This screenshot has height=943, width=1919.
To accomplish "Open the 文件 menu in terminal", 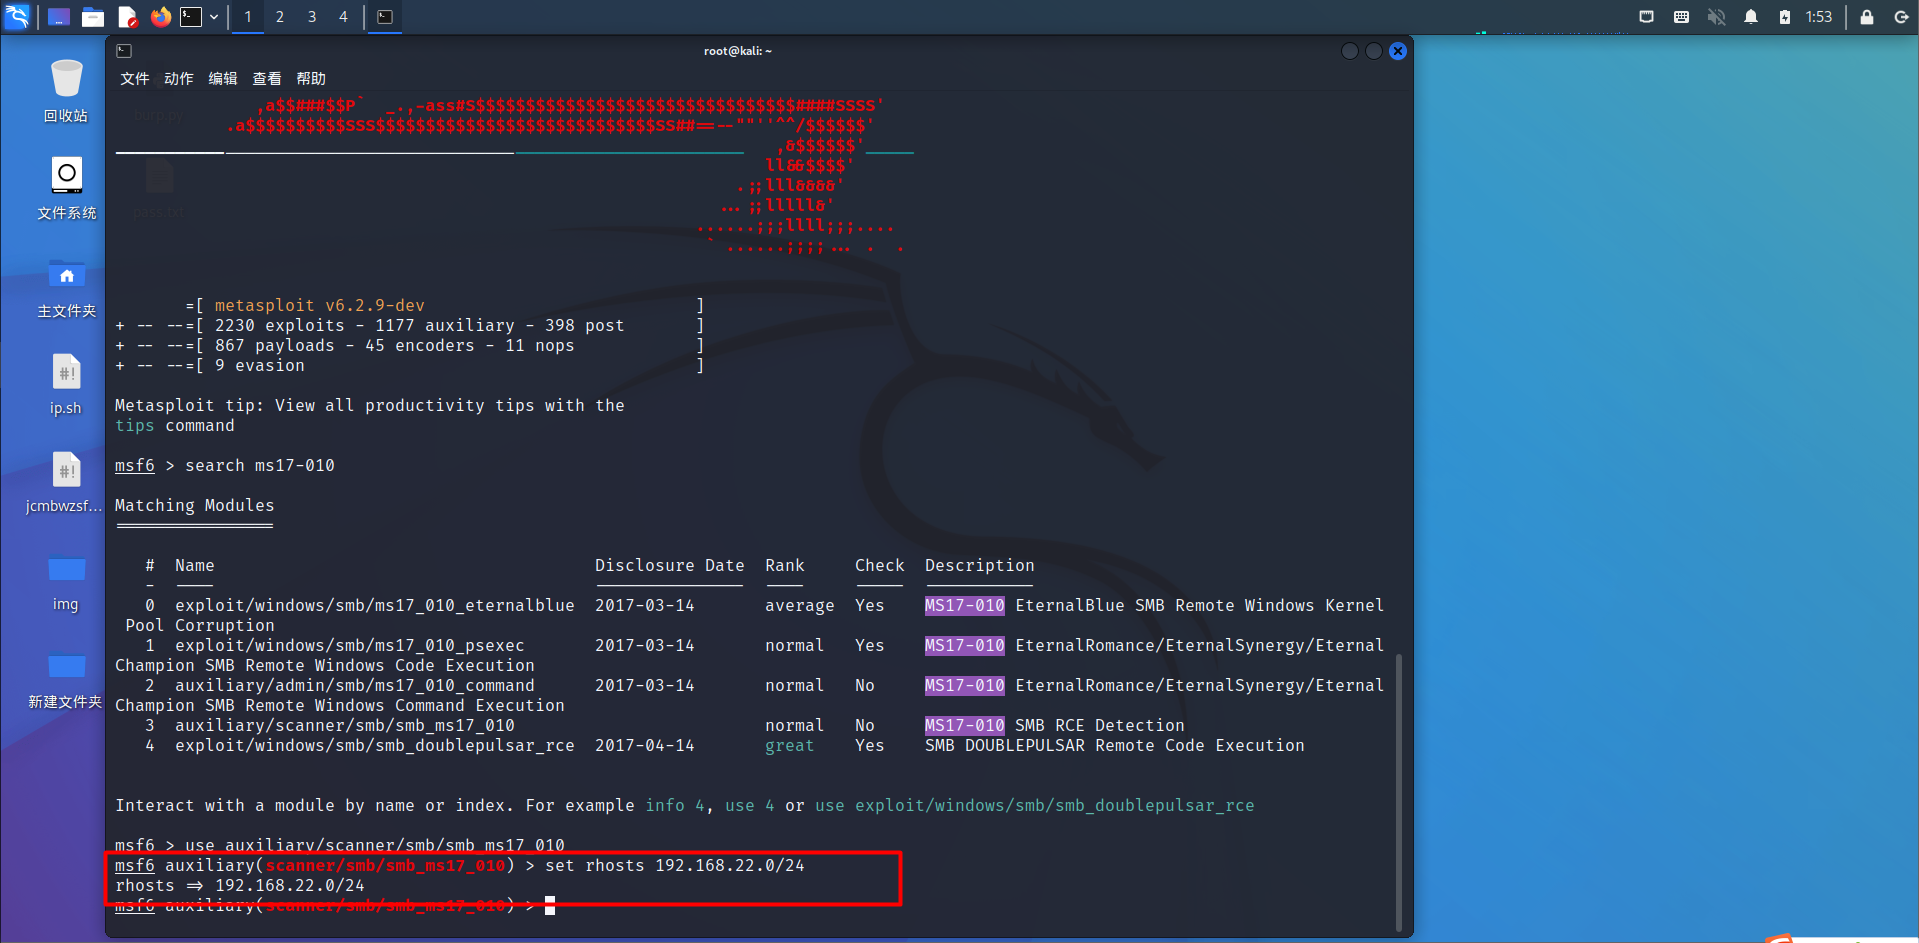I will click(135, 79).
